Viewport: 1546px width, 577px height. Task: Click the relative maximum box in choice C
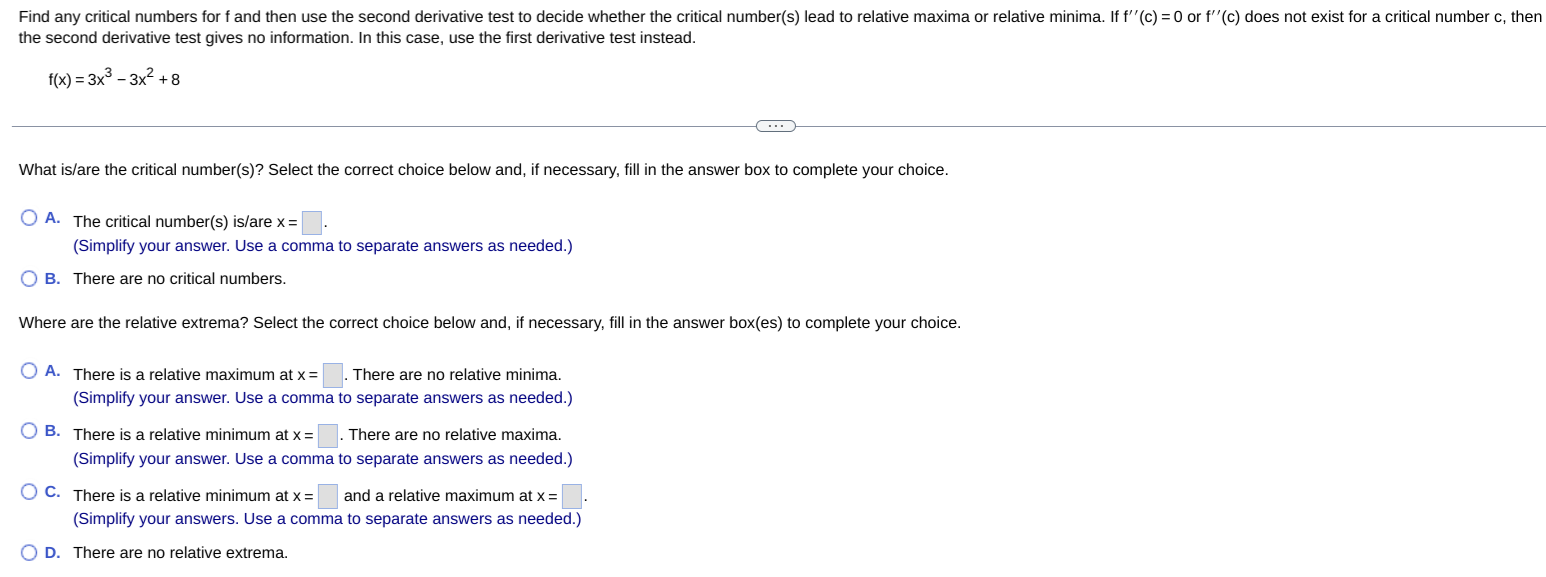click(571, 496)
